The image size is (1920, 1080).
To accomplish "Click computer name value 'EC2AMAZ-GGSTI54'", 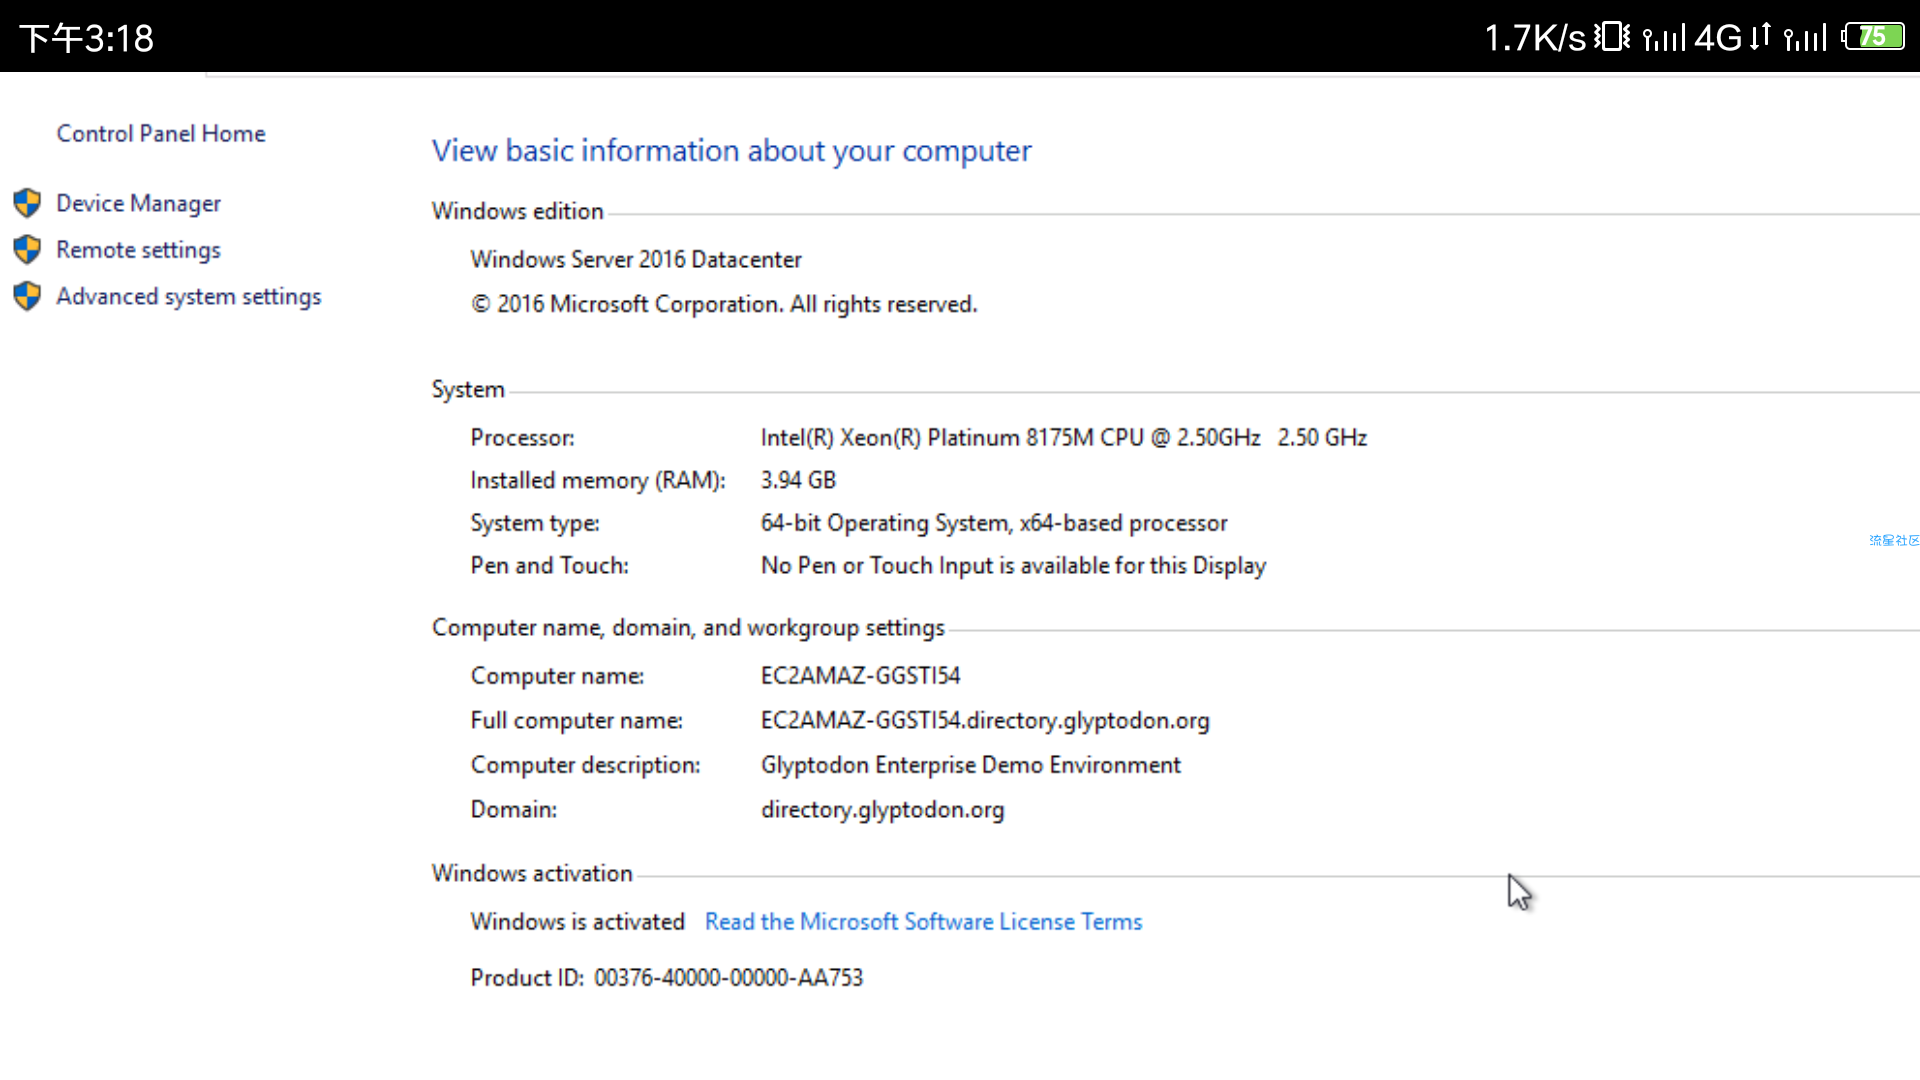I will (x=860, y=676).
